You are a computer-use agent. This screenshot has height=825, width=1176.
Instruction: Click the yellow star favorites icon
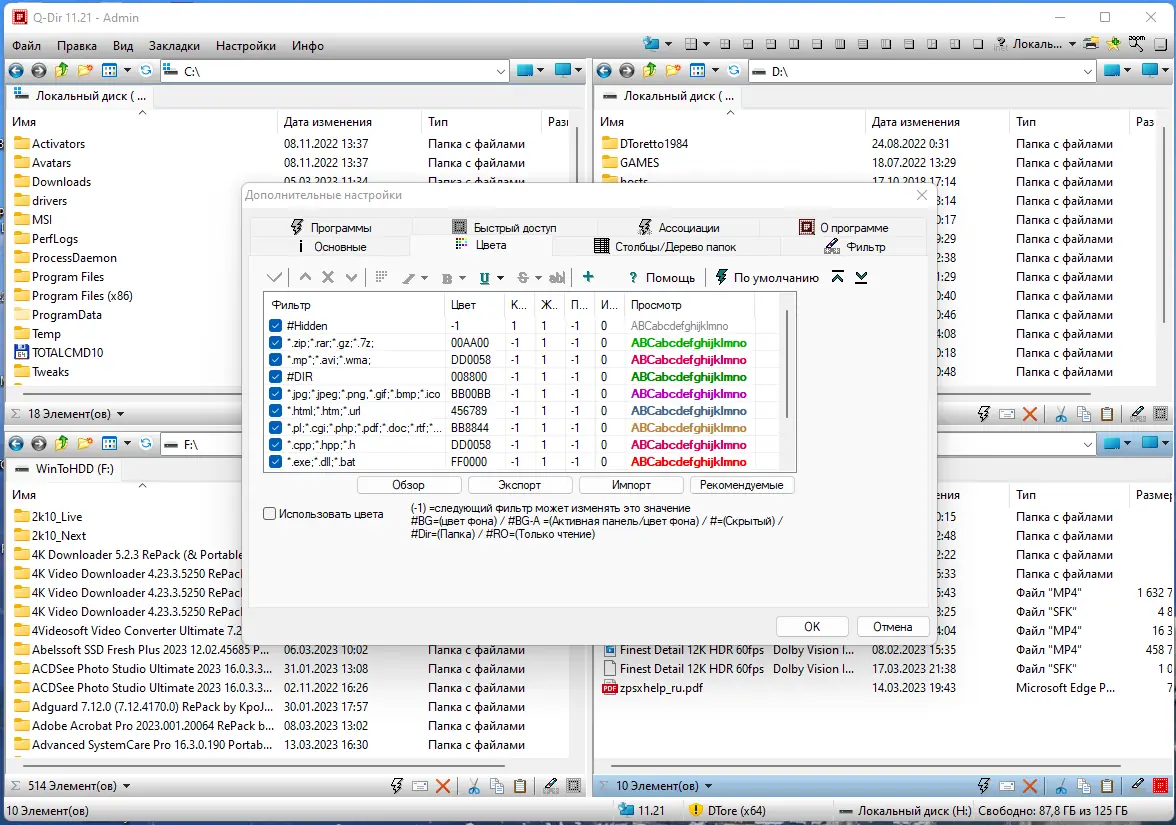pyautogui.click(x=1114, y=44)
